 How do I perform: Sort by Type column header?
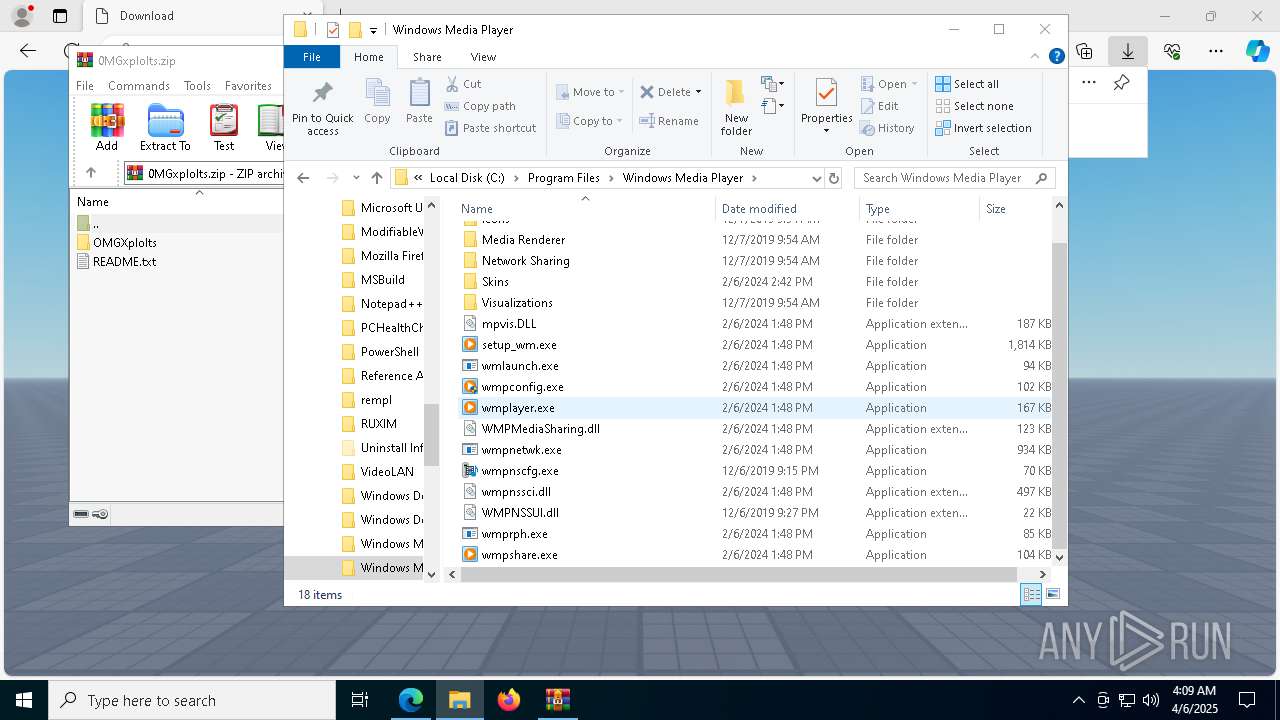click(919, 209)
